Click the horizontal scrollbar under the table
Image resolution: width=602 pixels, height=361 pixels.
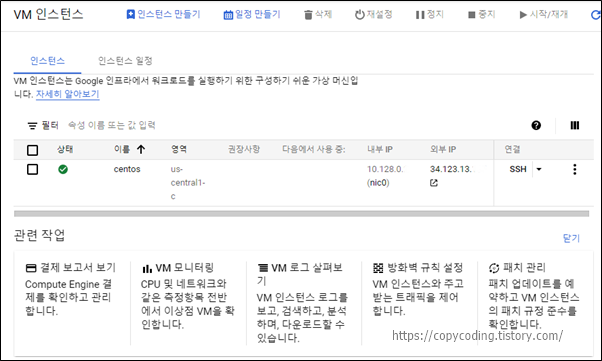pos(301,214)
